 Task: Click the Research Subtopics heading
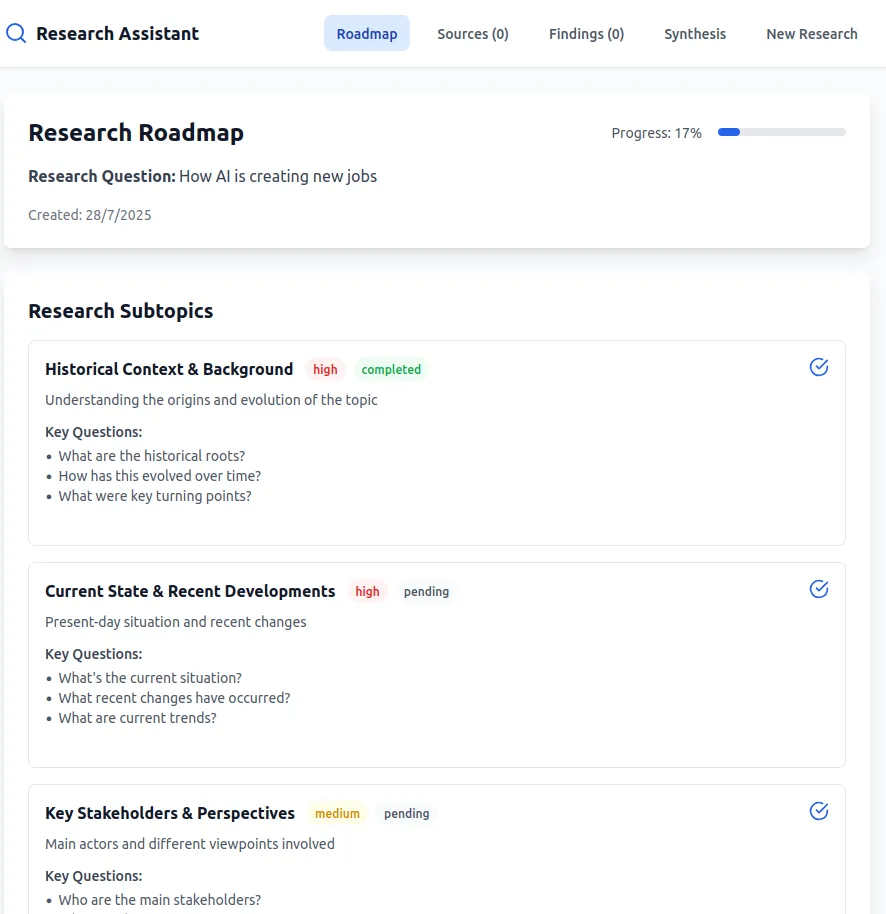click(121, 311)
